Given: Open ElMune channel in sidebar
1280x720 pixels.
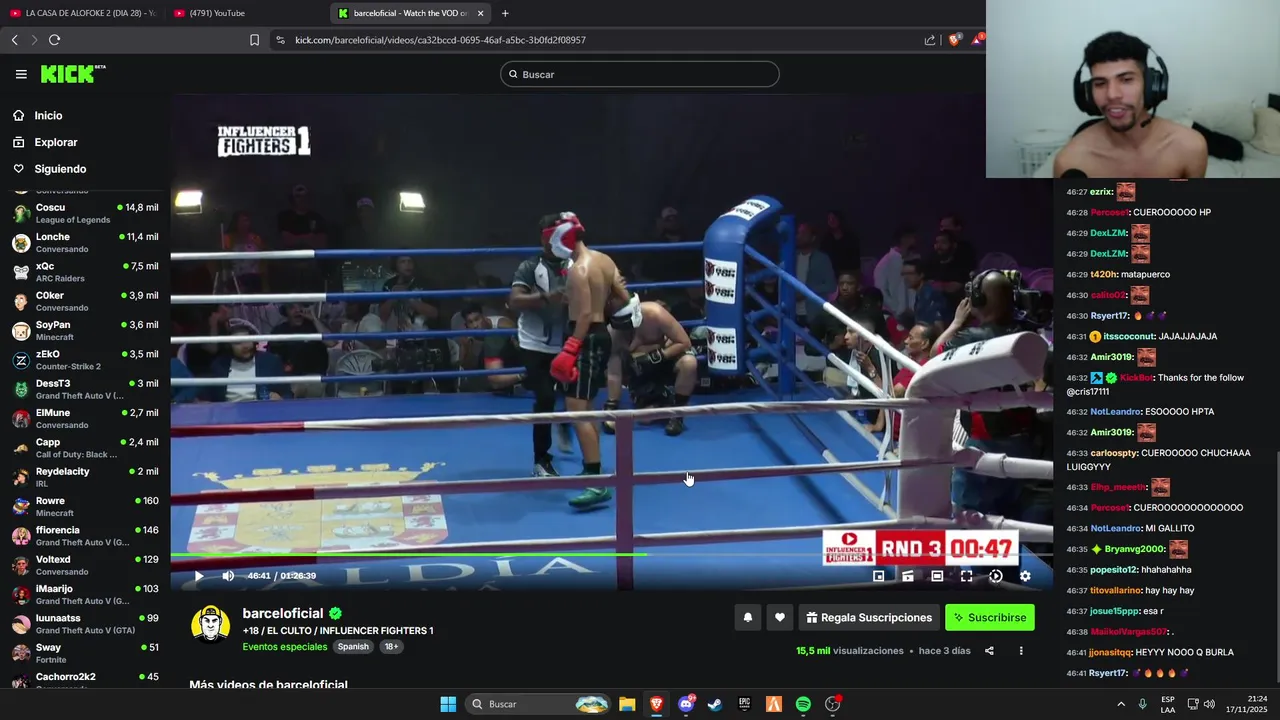Looking at the screenshot, I should (x=85, y=418).
